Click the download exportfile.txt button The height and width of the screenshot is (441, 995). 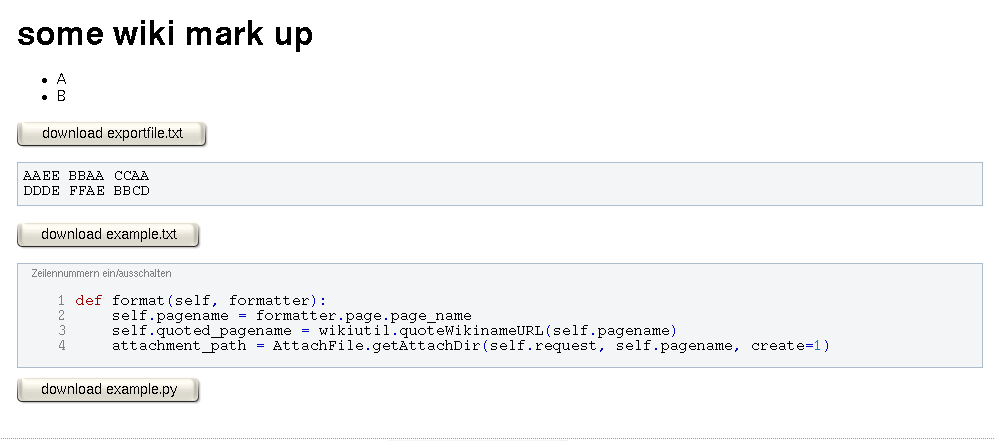(111, 134)
